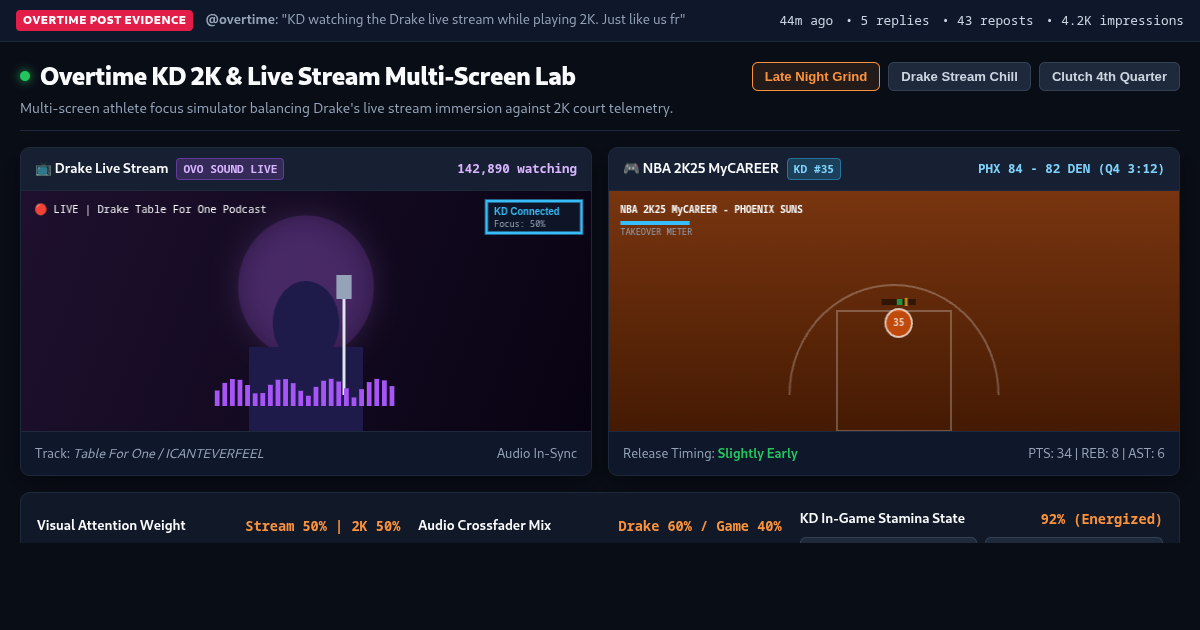
Task: Click the KD #35 badge
Action: [x=814, y=169]
